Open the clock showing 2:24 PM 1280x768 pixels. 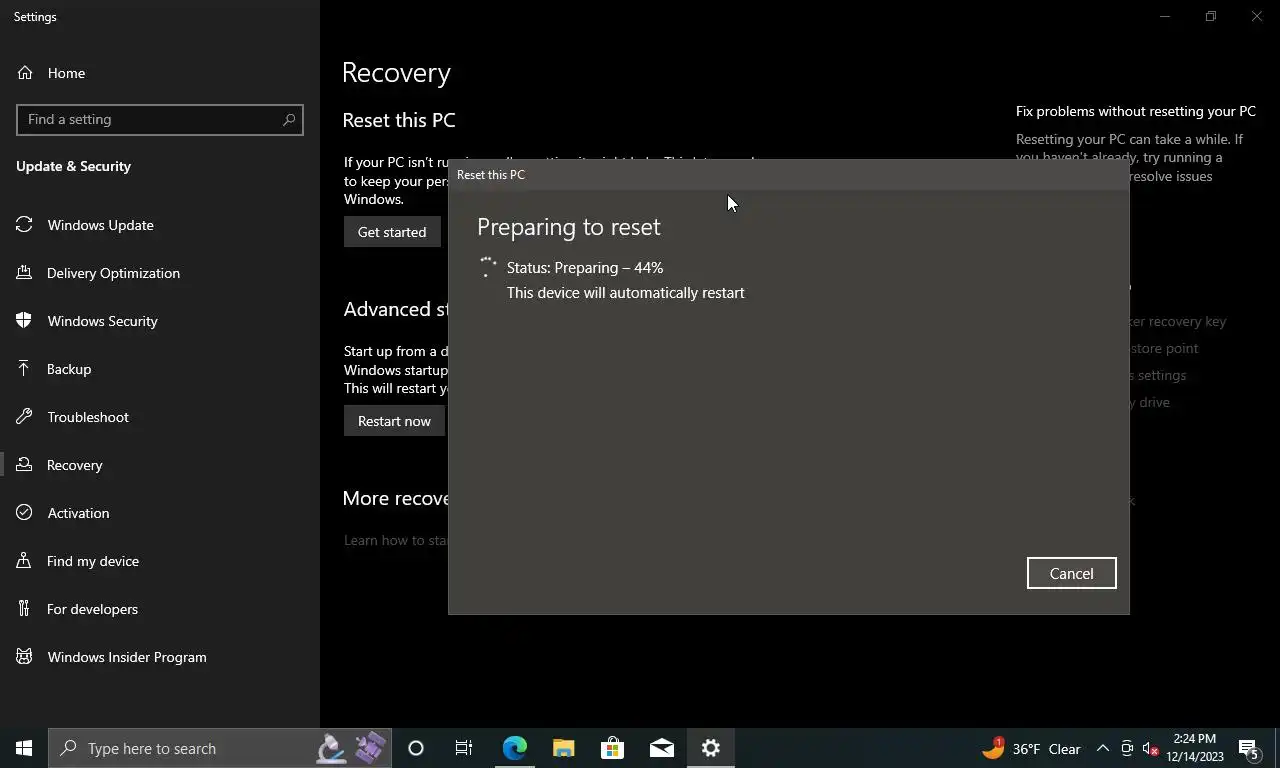coord(1195,748)
